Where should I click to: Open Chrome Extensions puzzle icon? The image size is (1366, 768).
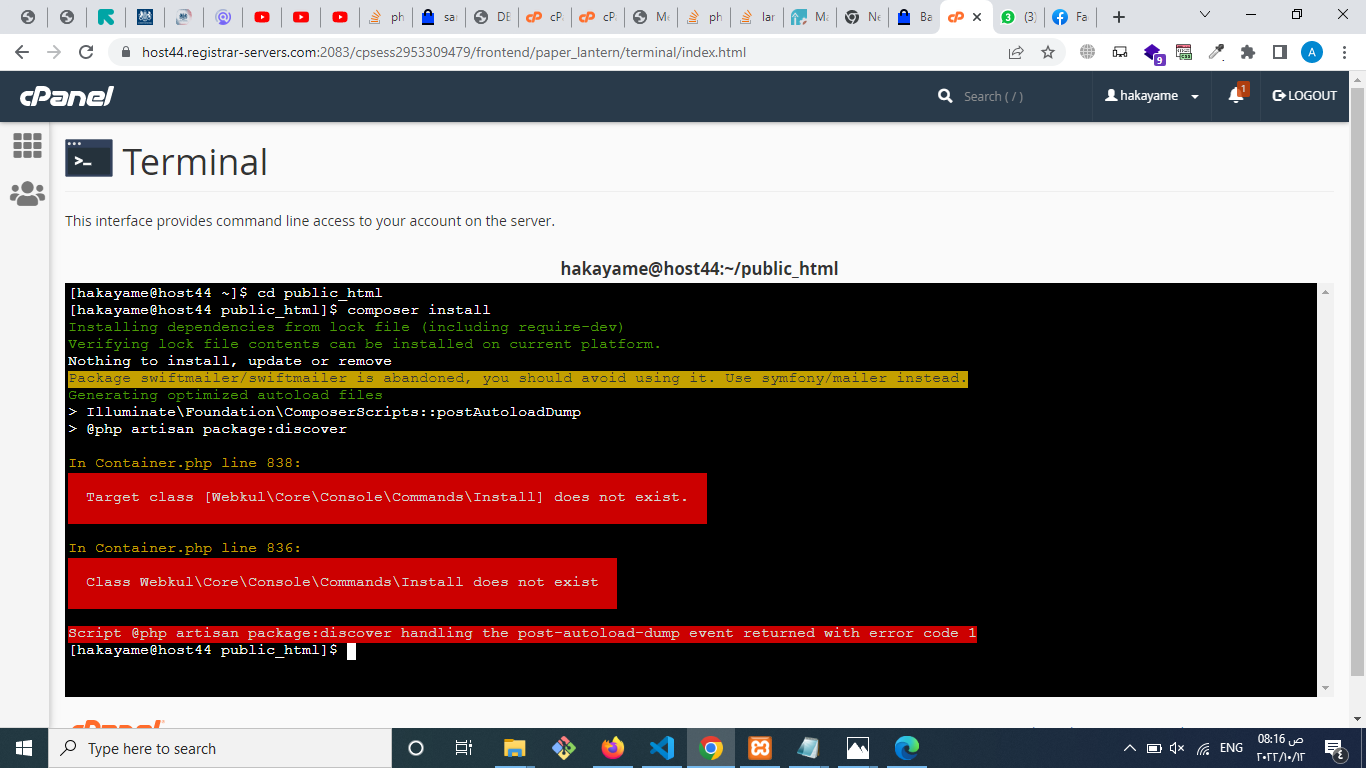(x=1248, y=52)
